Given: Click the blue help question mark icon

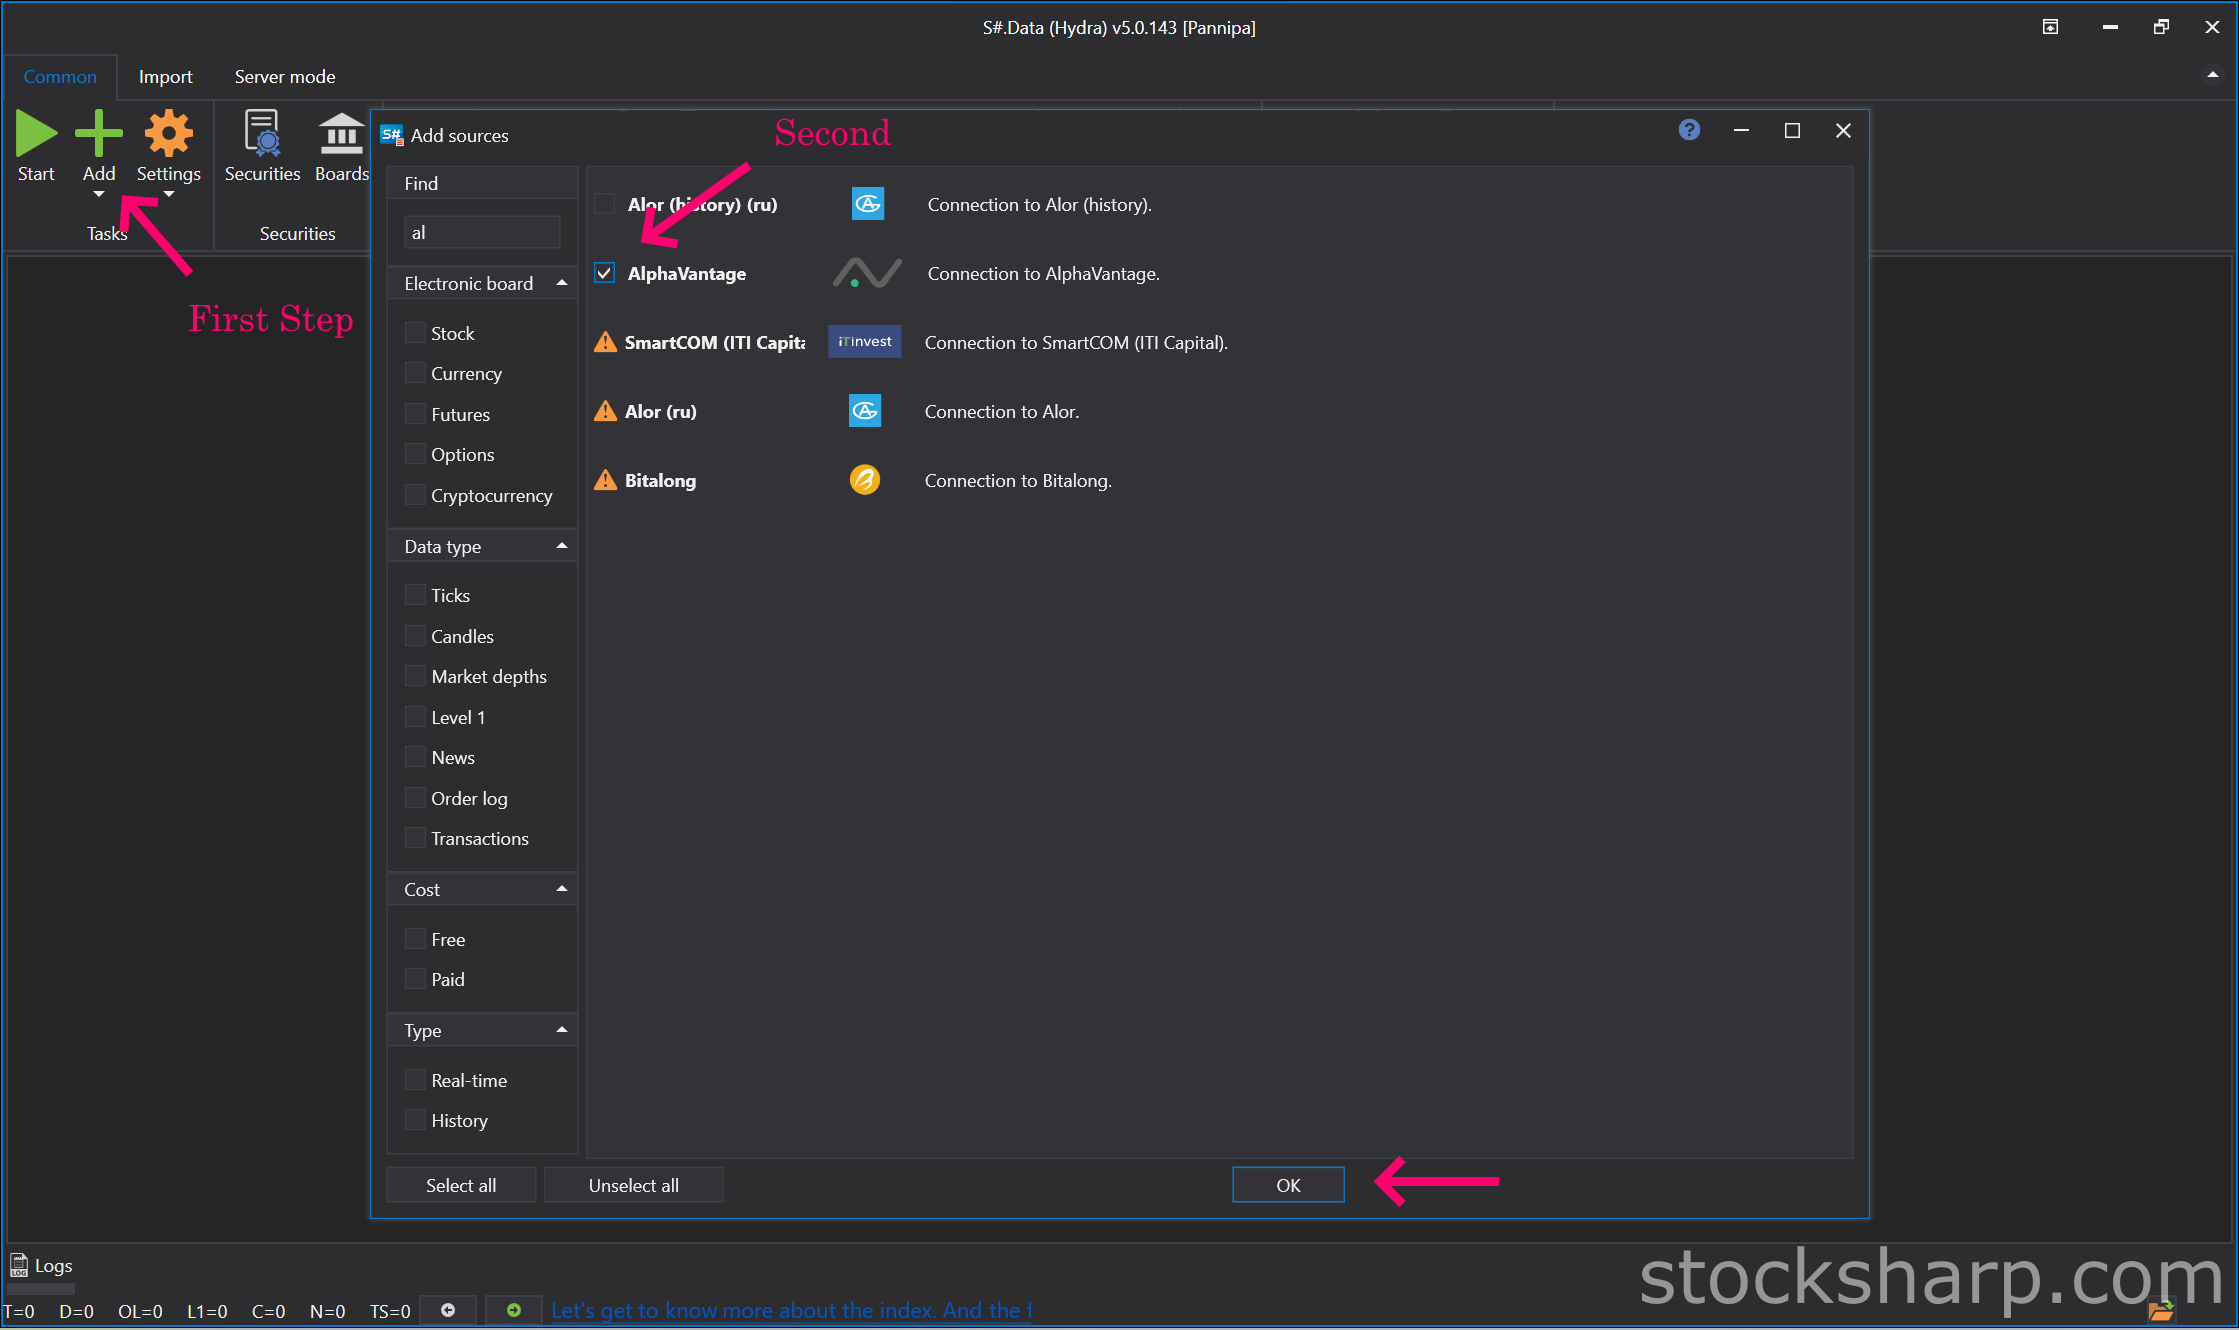Looking at the screenshot, I should [x=1689, y=130].
